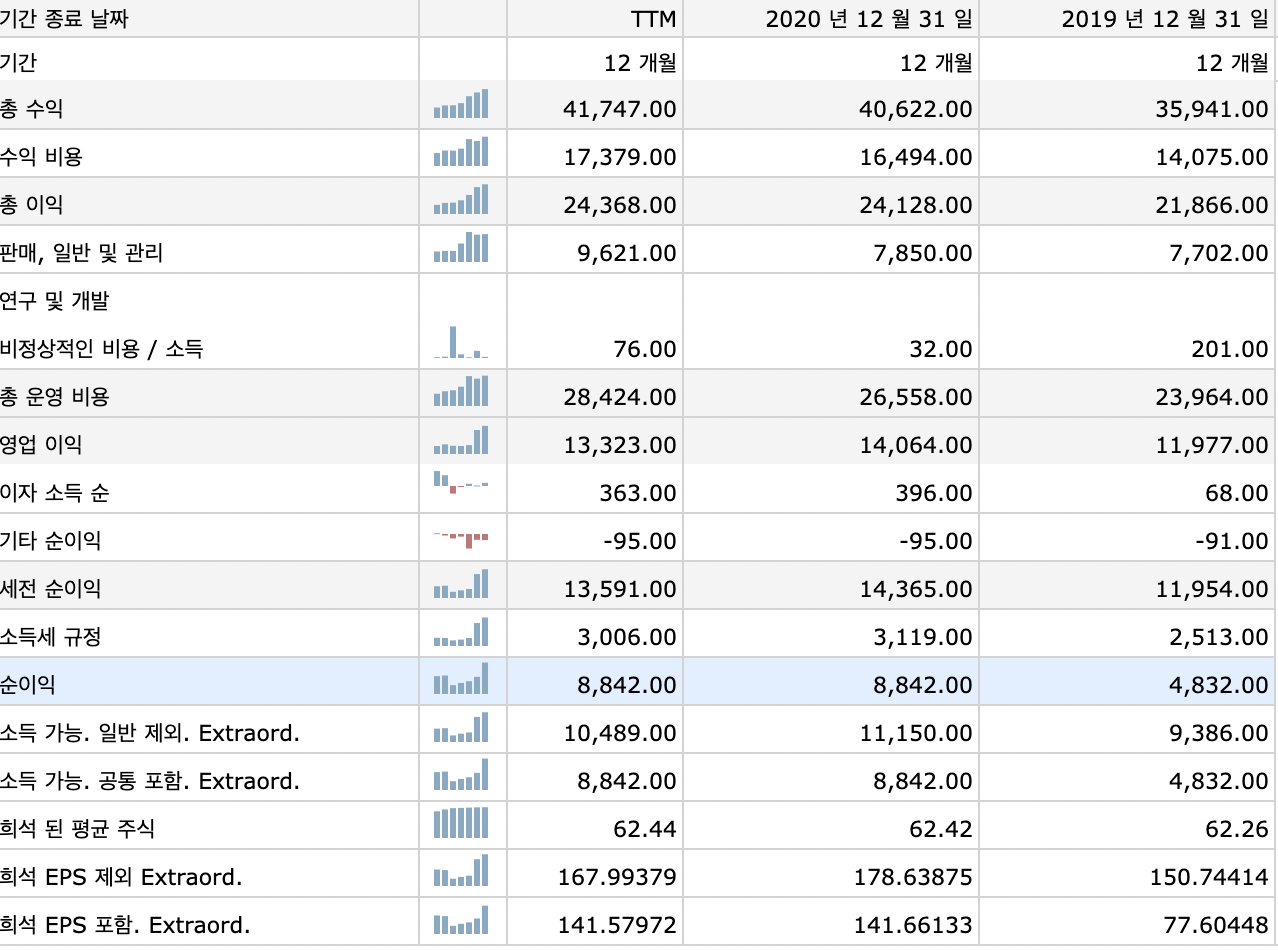Click TTM SG&A value 9,621.00
1278x950 pixels.
pyautogui.click(x=627, y=253)
